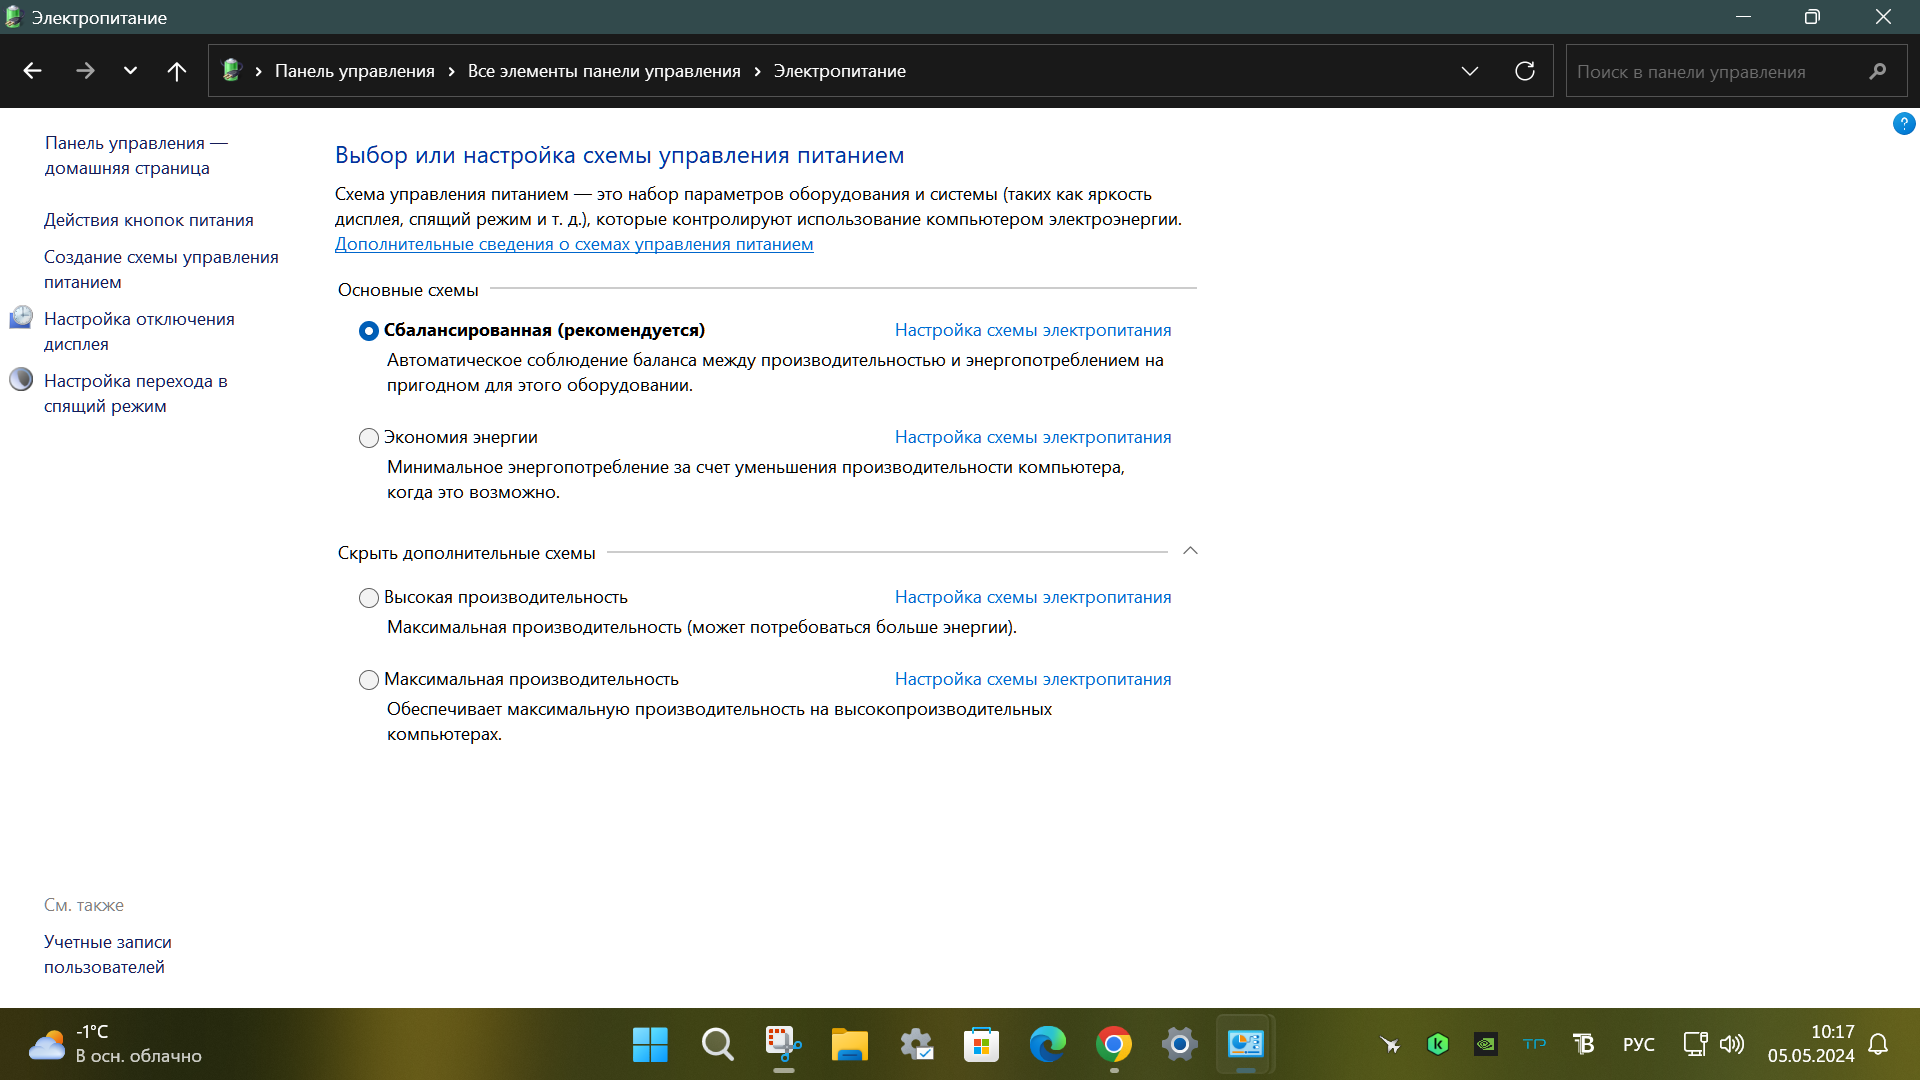
Task: Click the search magnifier icon in the search box
Action: 1877,71
